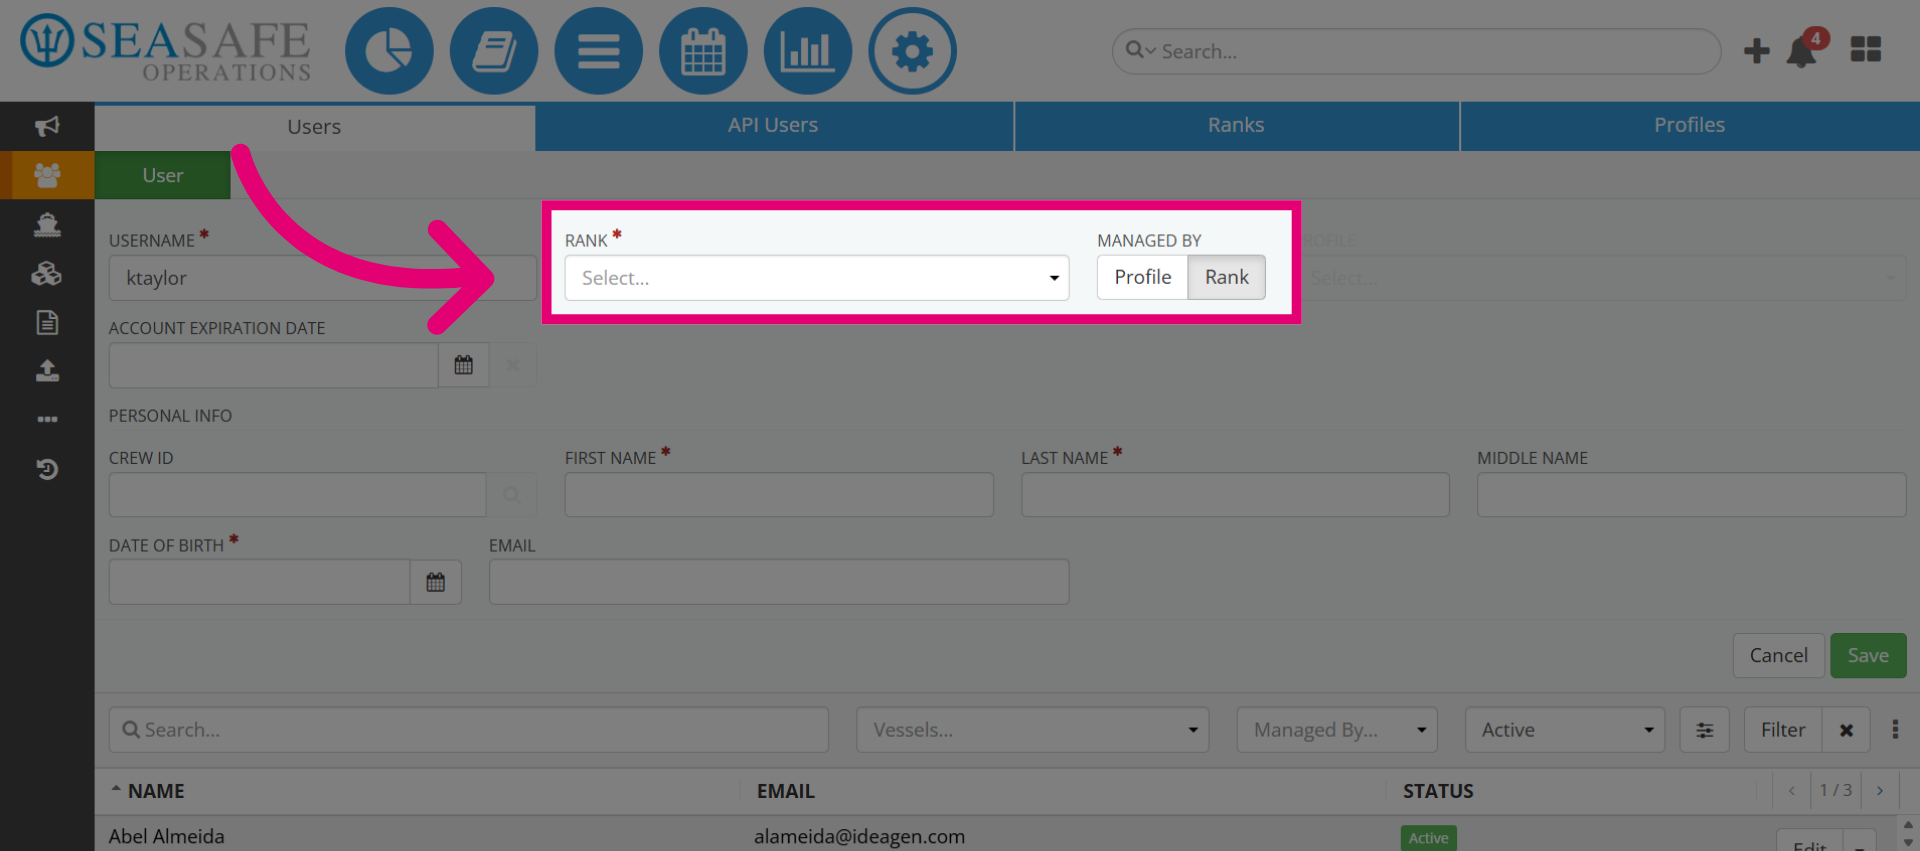1920x851 pixels.
Task: Open the bar chart reports module
Action: click(808, 51)
